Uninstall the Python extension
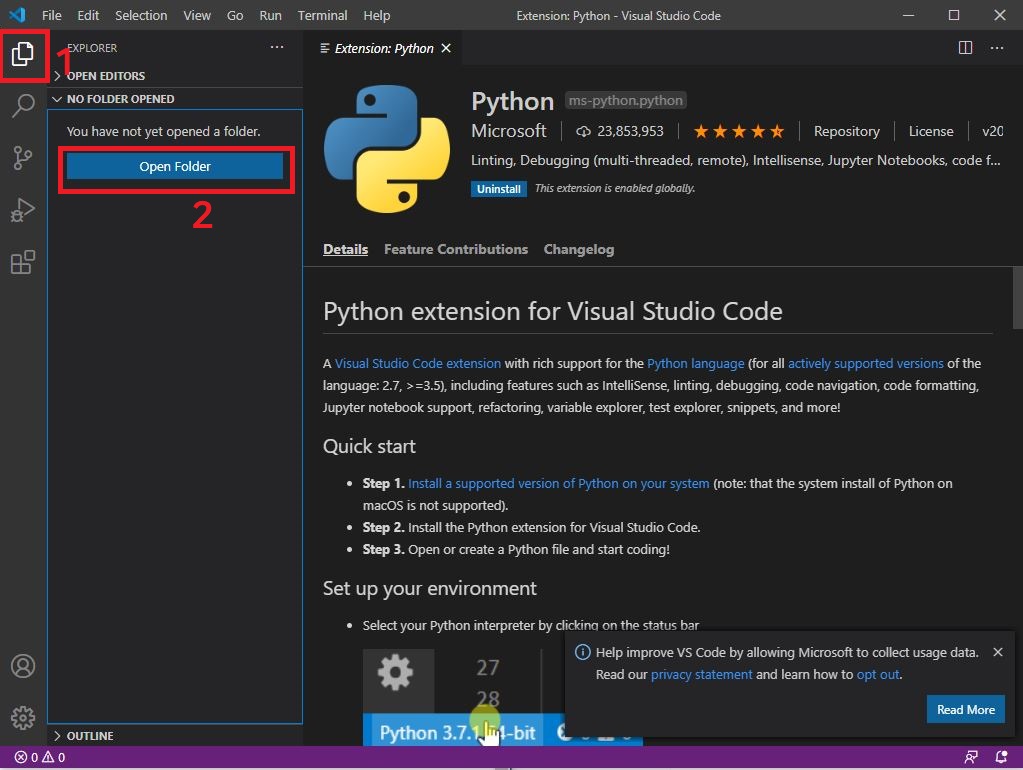This screenshot has width=1023, height=770. pyautogui.click(x=498, y=189)
